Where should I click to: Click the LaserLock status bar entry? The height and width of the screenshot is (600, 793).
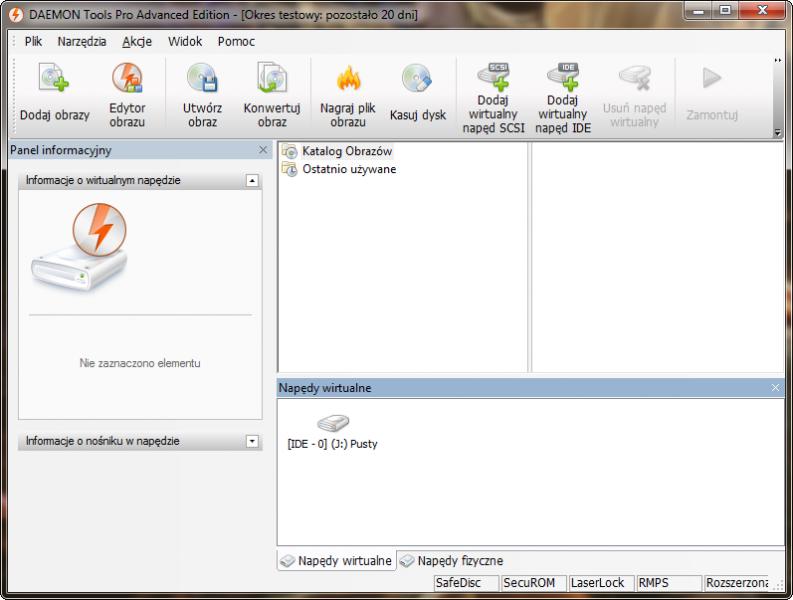[x=601, y=583]
